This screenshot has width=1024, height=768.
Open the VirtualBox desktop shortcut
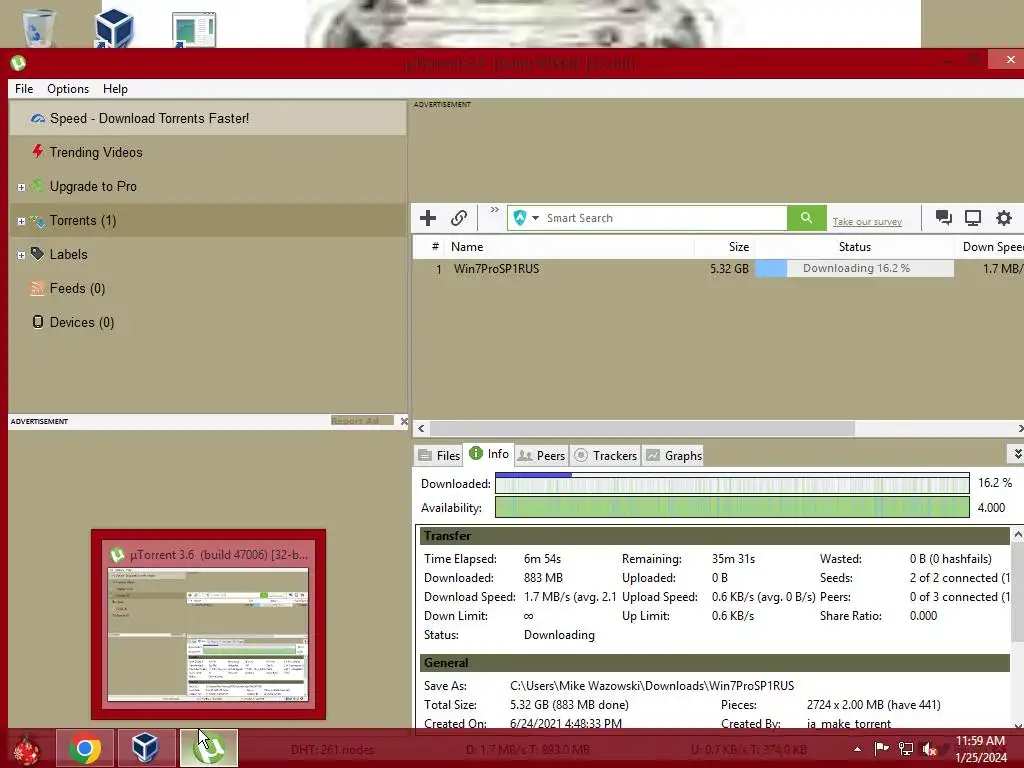[114, 27]
